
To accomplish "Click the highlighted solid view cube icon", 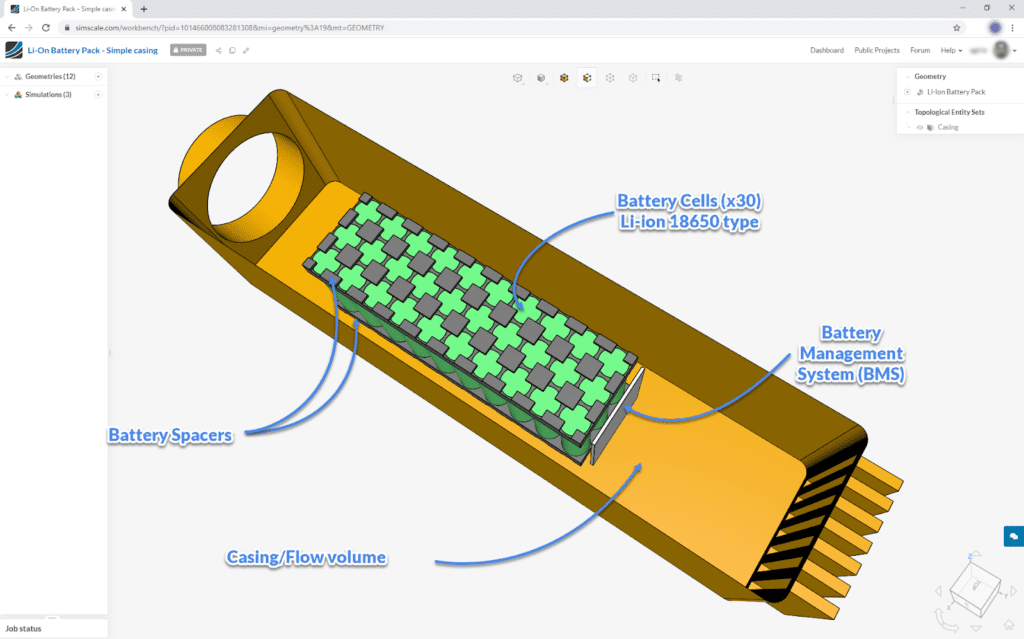I will pos(587,77).
